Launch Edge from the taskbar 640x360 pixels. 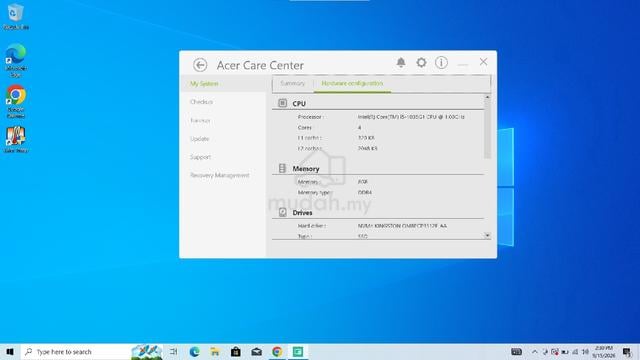click(194, 351)
